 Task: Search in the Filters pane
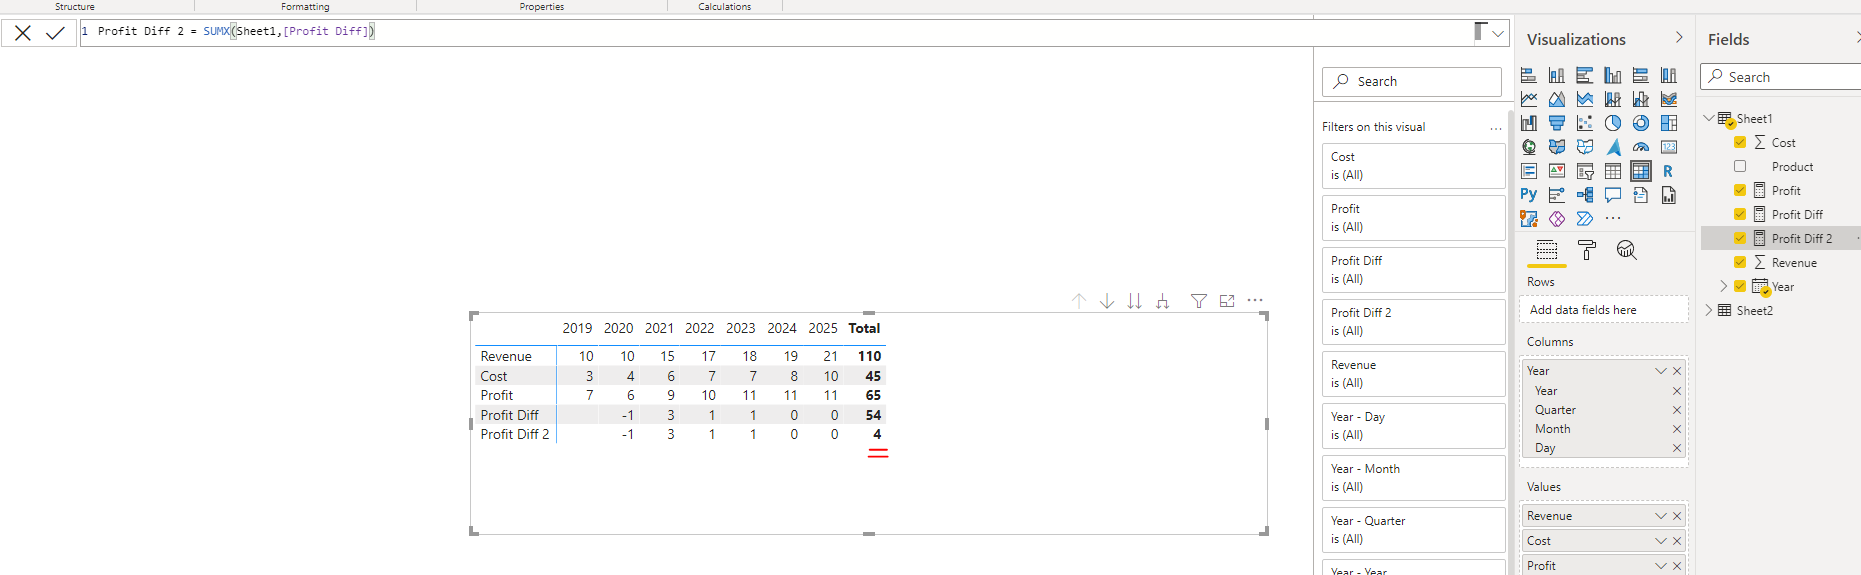(x=1412, y=82)
